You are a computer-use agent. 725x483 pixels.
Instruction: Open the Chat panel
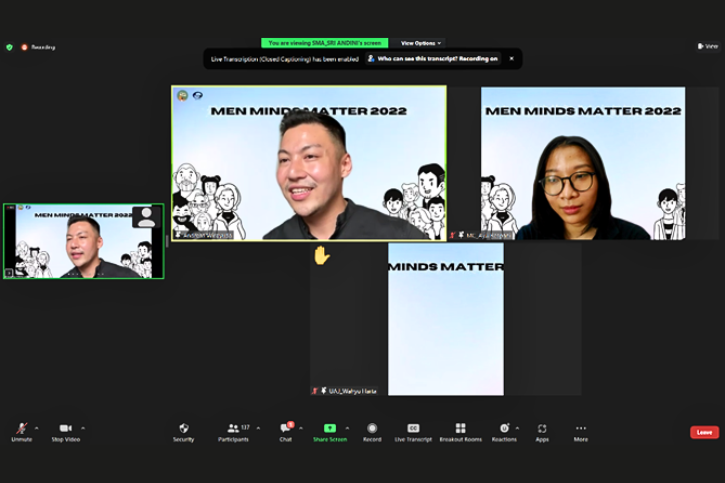(x=286, y=432)
